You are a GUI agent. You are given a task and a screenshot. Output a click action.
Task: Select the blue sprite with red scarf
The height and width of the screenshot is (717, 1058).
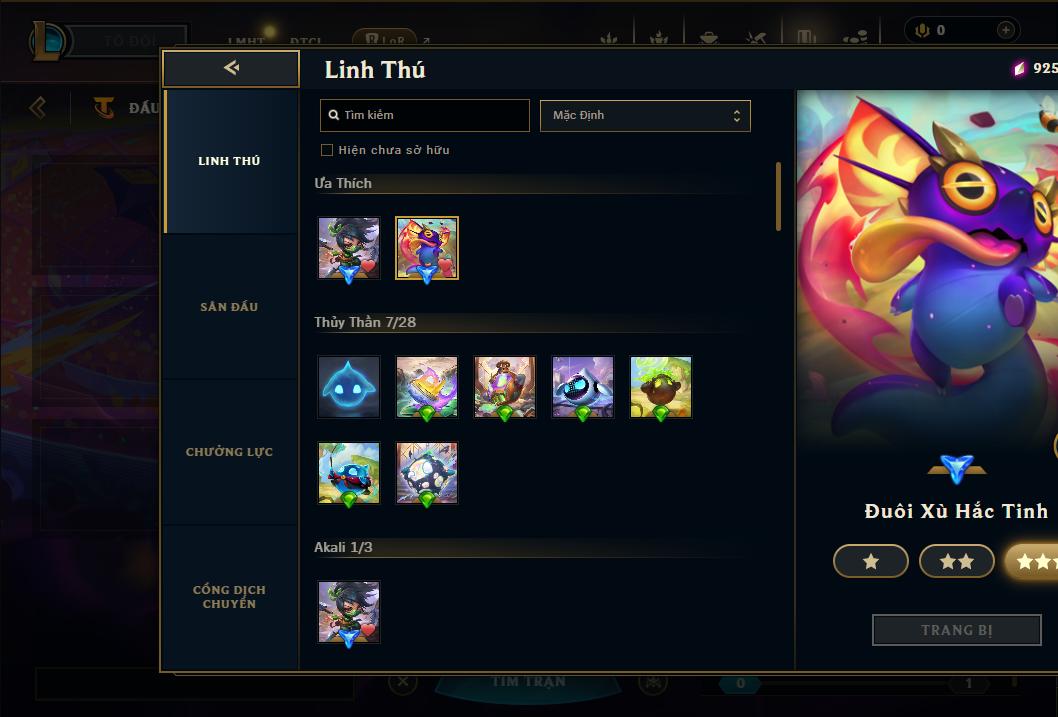(x=349, y=473)
